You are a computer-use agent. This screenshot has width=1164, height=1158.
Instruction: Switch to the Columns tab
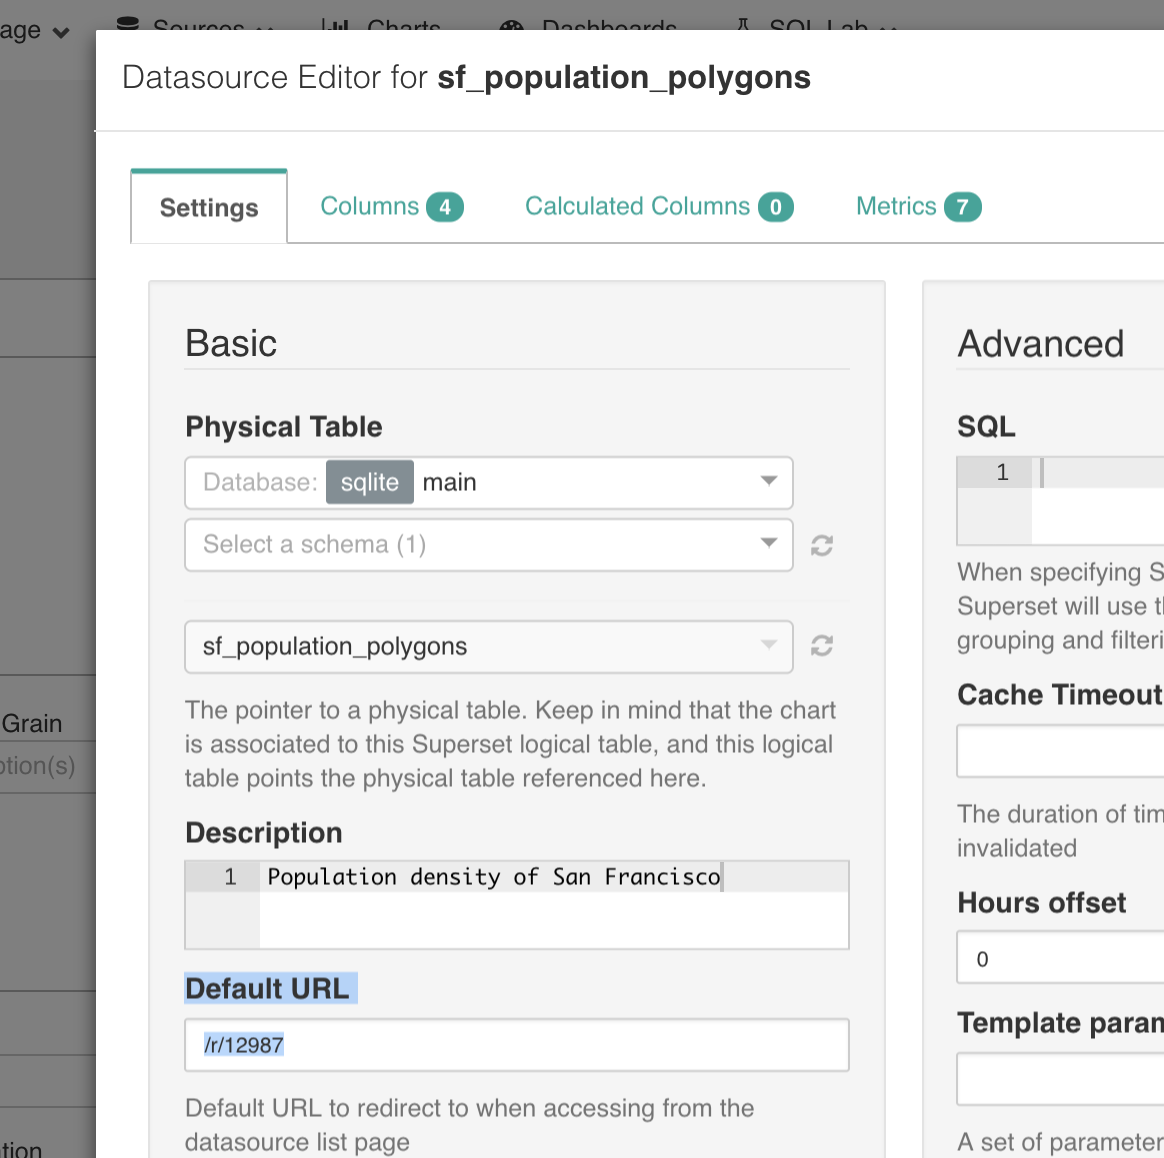coord(370,206)
